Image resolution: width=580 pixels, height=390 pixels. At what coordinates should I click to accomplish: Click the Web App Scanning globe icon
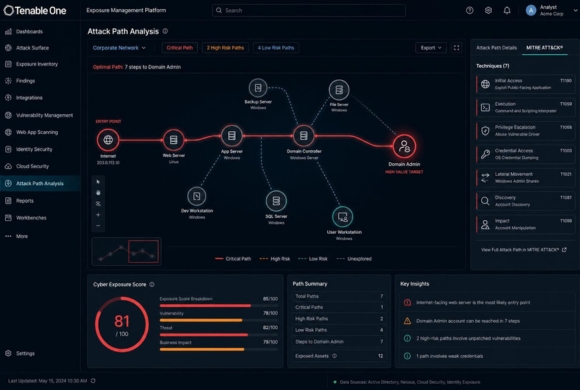click(8, 132)
